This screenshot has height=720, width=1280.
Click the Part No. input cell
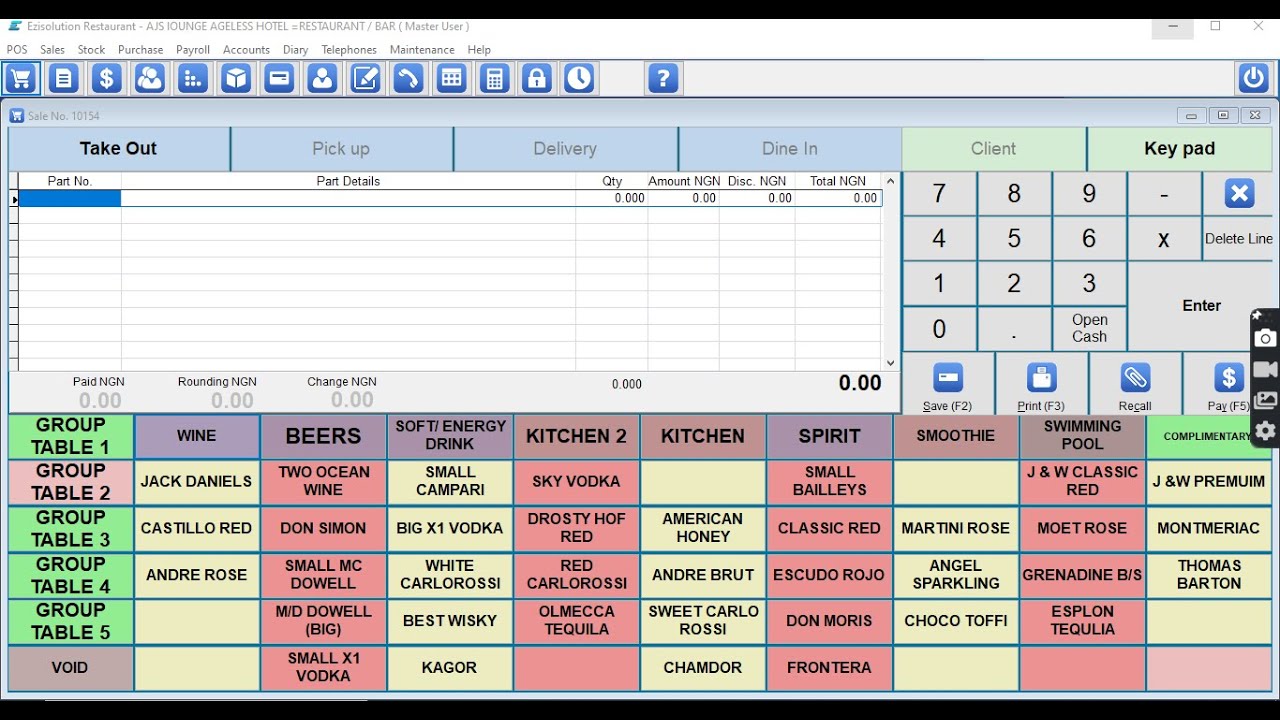click(70, 199)
